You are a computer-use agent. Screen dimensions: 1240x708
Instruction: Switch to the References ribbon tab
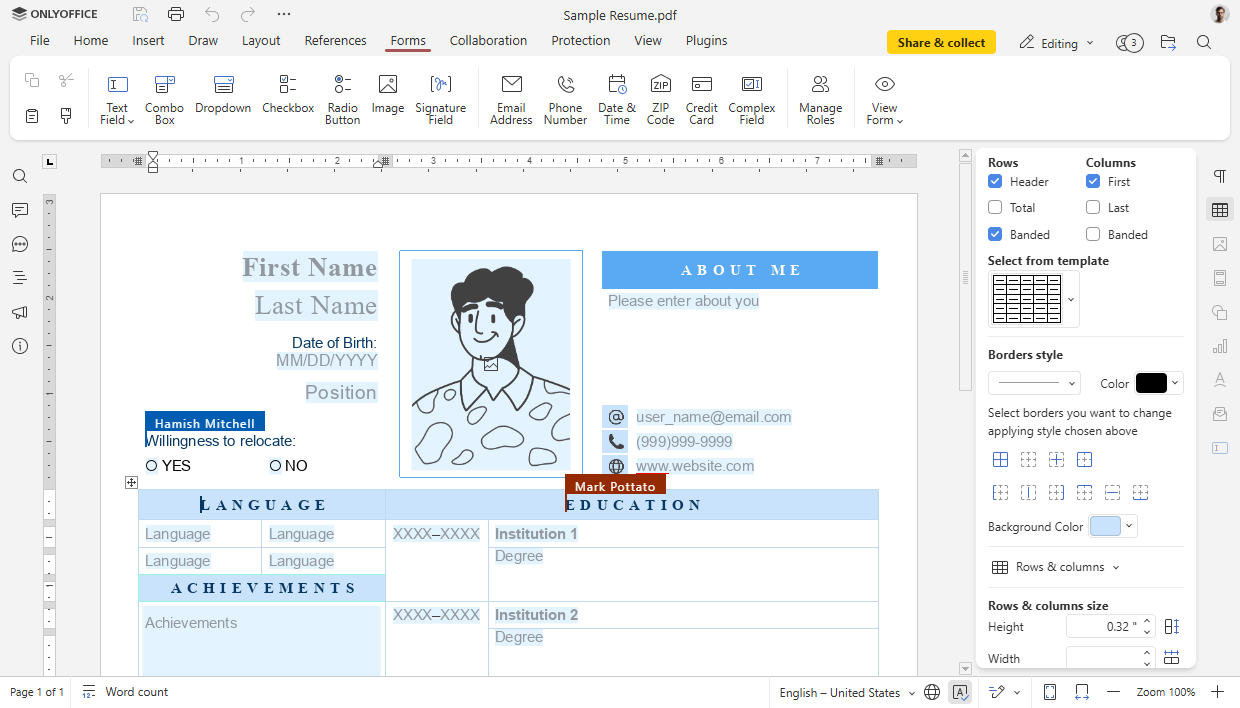(335, 41)
